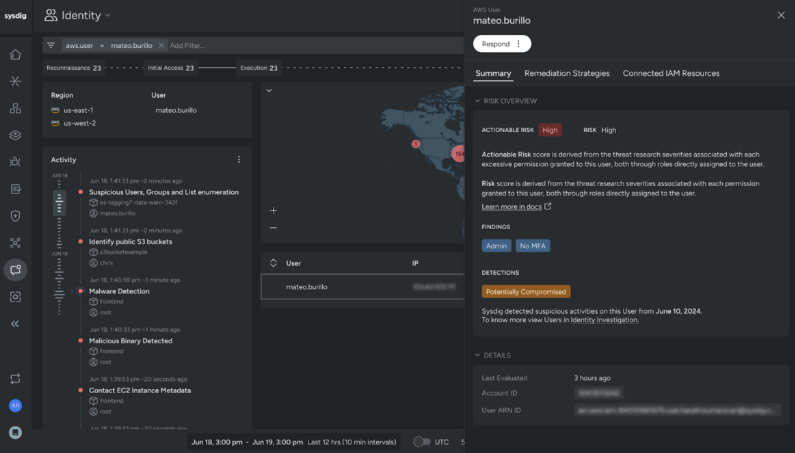This screenshot has width=795, height=453.
Task: Click the external link icon beside docs
Action: [548, 206]
